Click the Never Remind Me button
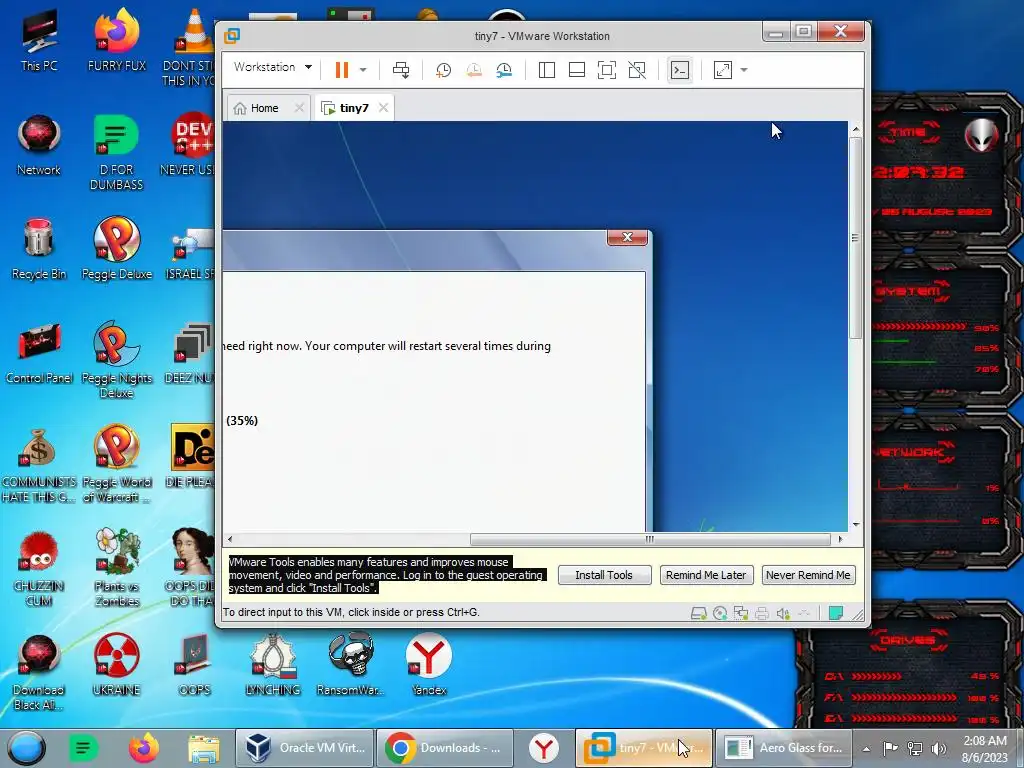 [808, 575]
